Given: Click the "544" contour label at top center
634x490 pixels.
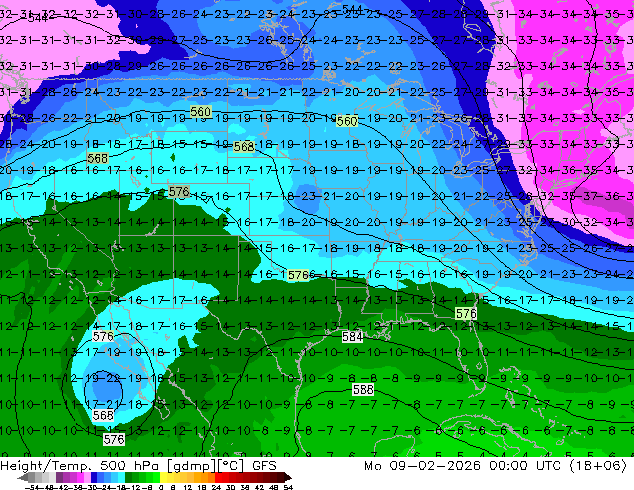Looking at the screenshot, I should (352, 9).
